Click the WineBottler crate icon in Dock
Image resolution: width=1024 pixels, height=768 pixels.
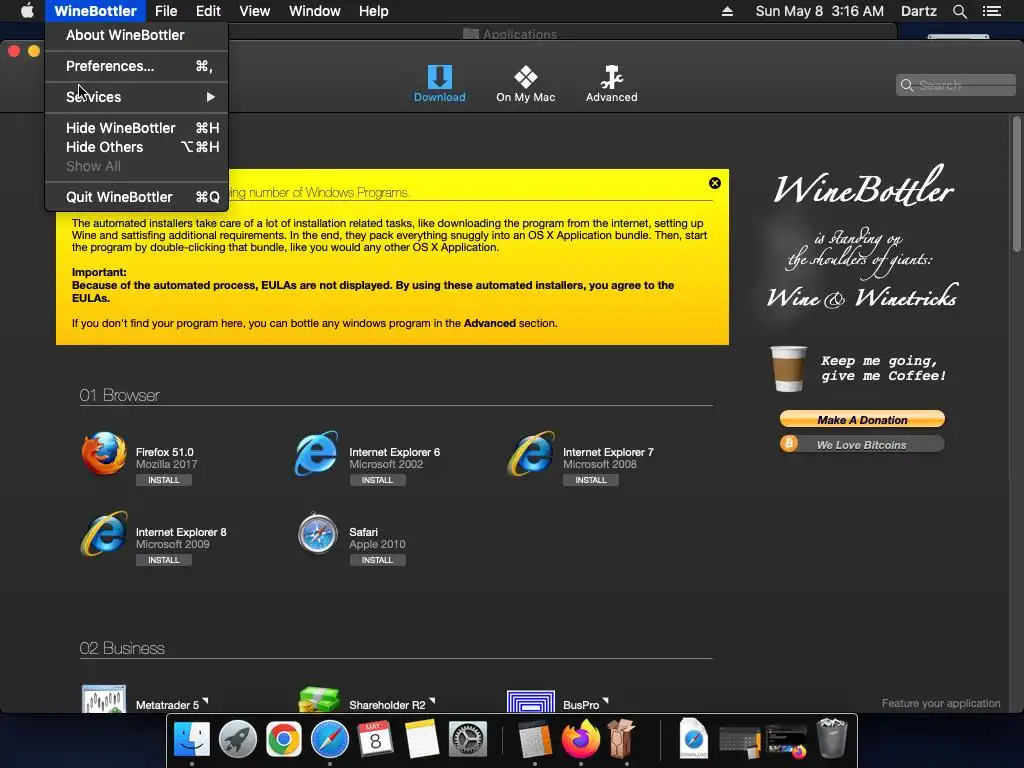(x=621, y=739)
